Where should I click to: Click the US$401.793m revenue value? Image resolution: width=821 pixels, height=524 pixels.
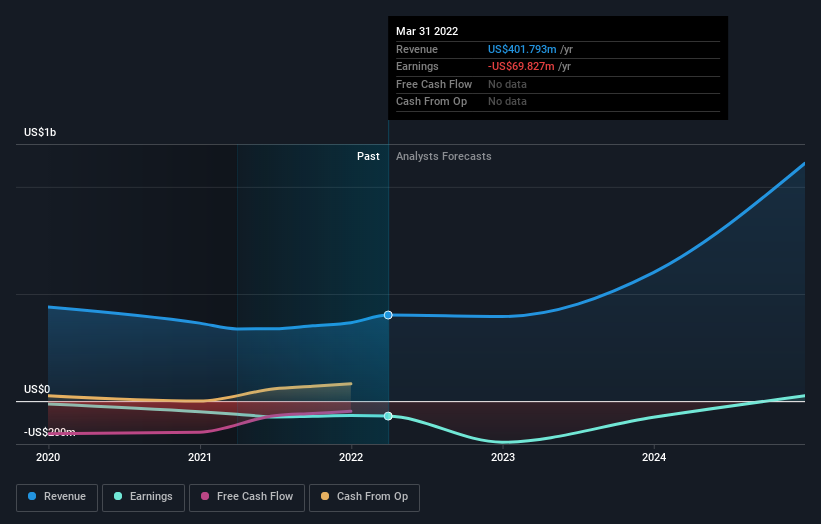pos(522,49)
